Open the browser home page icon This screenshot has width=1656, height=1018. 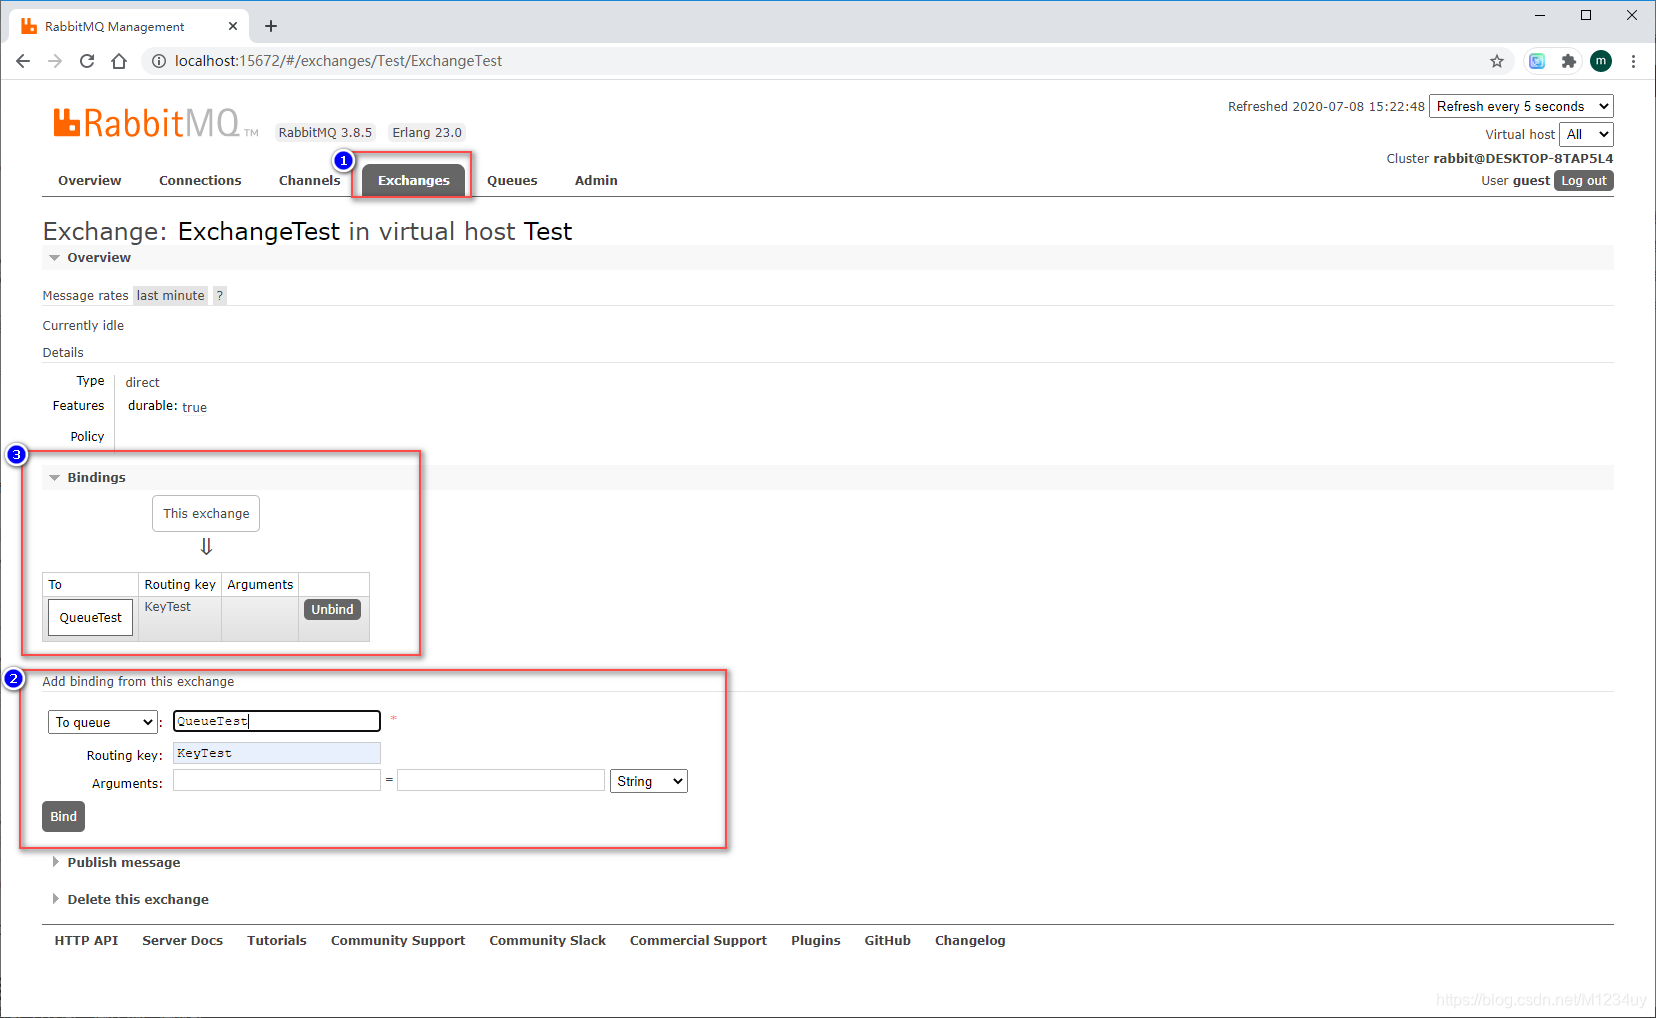click(x=119, y=61)
